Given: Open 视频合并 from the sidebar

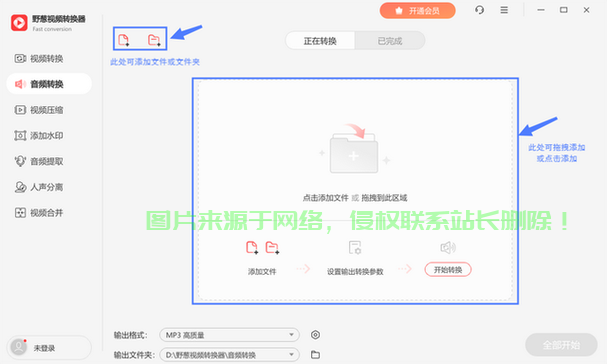Looking at the screenshot, I should coord(49,213).
